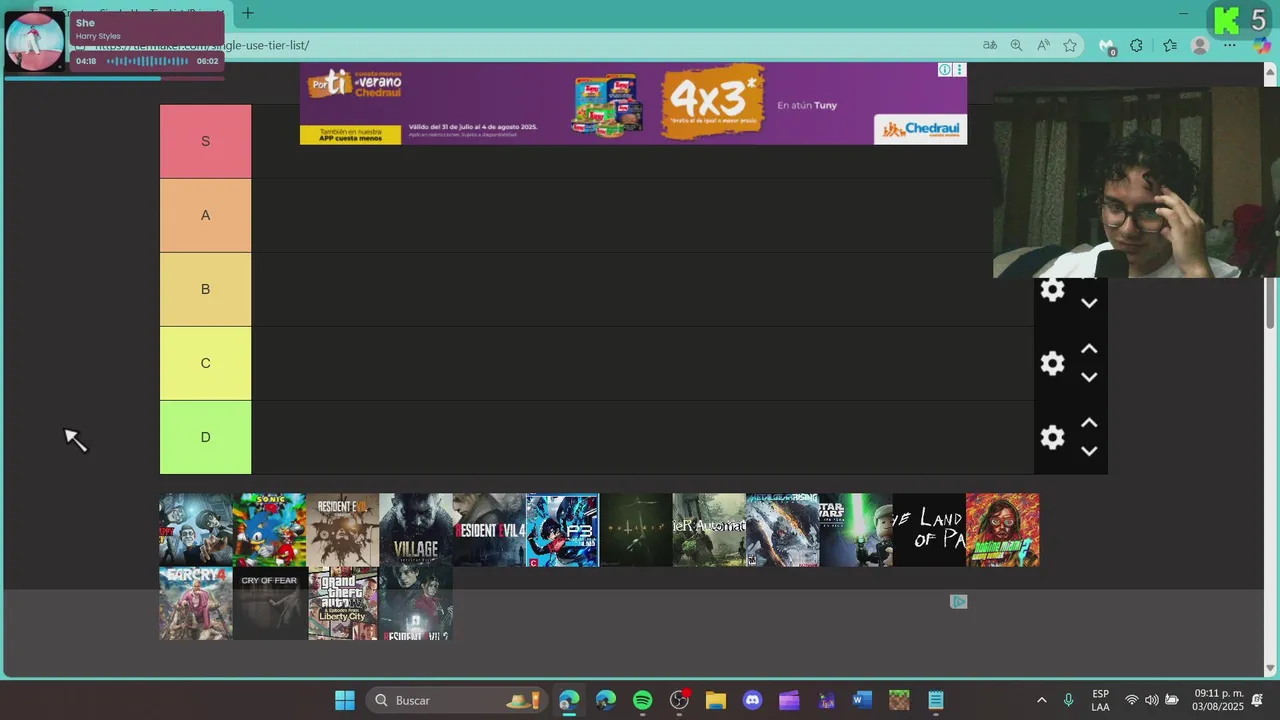This screenshot has width=1280, height=720.
Task: Click the zoom magnifier in address bar
Action: [x=1016, y=45]
